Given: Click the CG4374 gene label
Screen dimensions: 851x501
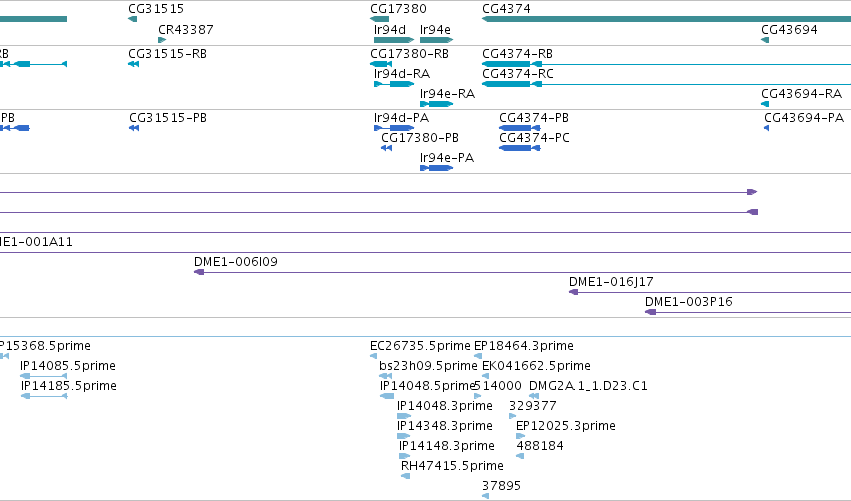Looking at the screenshot, I should coord(506,9).
